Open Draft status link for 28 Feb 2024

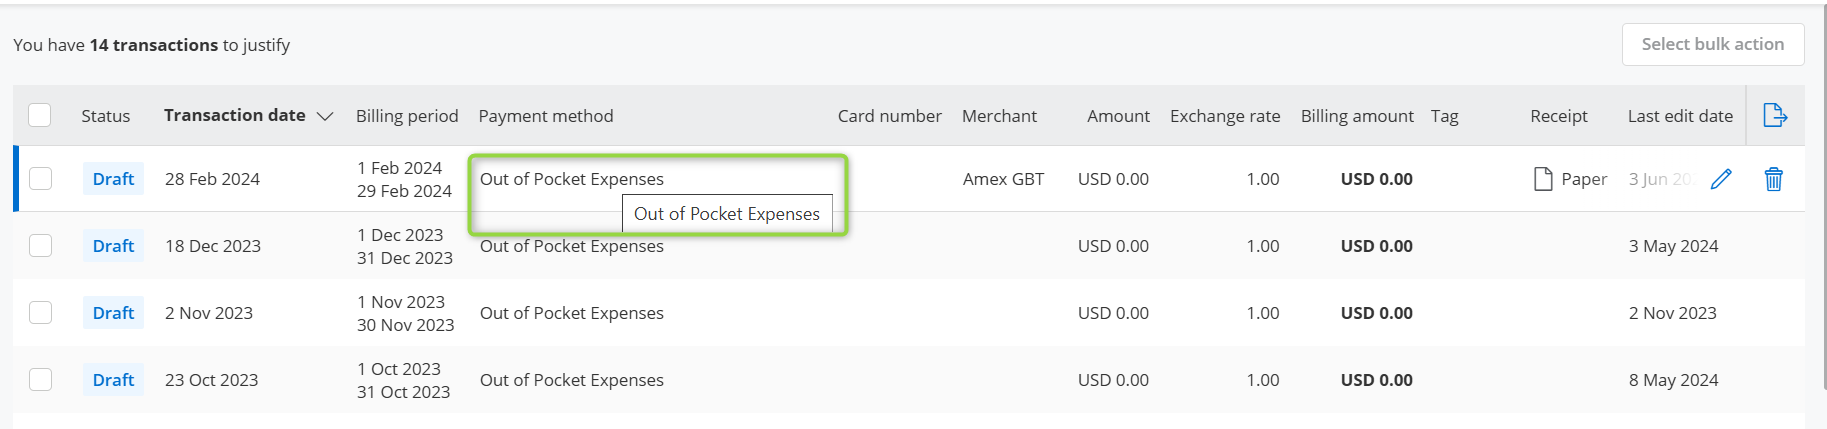pyautogui.click(x=113, y=179)
